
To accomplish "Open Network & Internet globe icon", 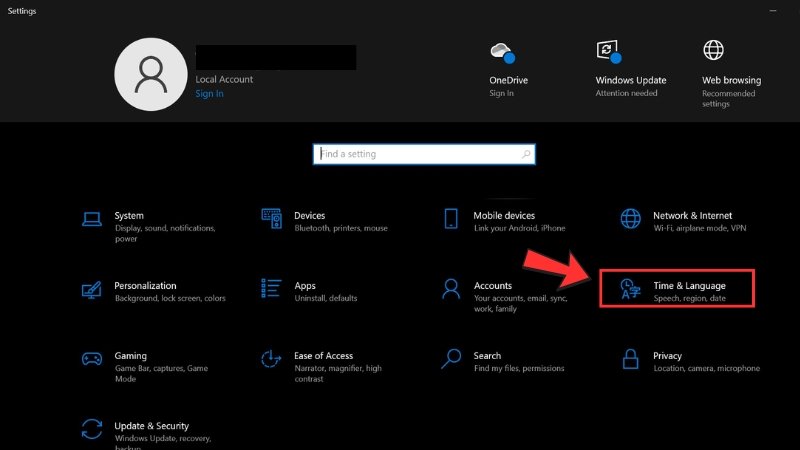I will click(630, 219).
